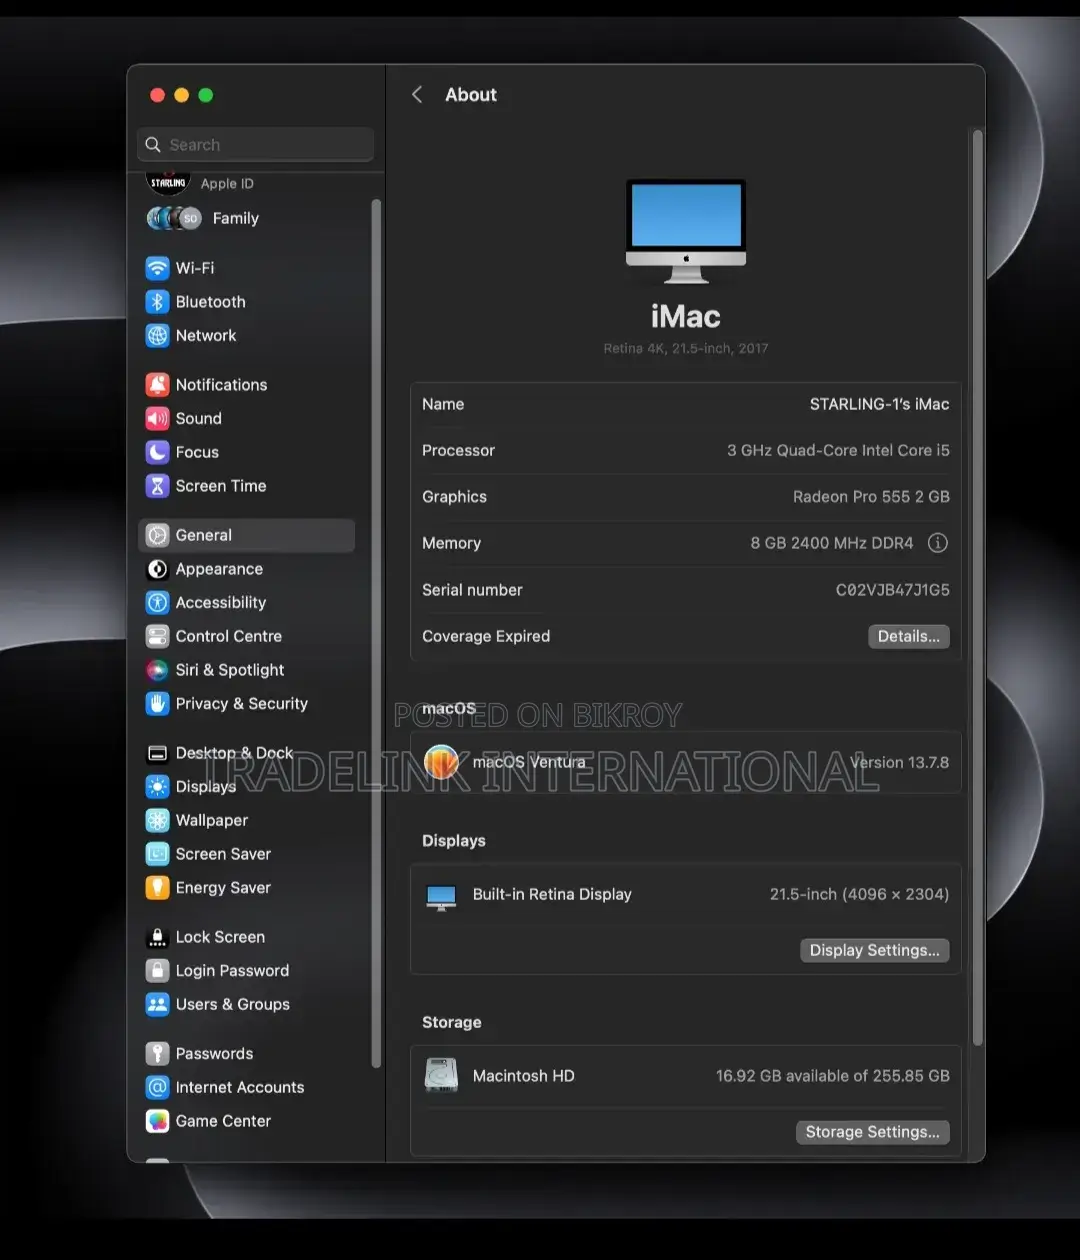Image resolution: width=1080 pixels, height=1260 pixels.
Task: Select the Bluetooth icon in sidebar
Action: [x=157, y=302]
